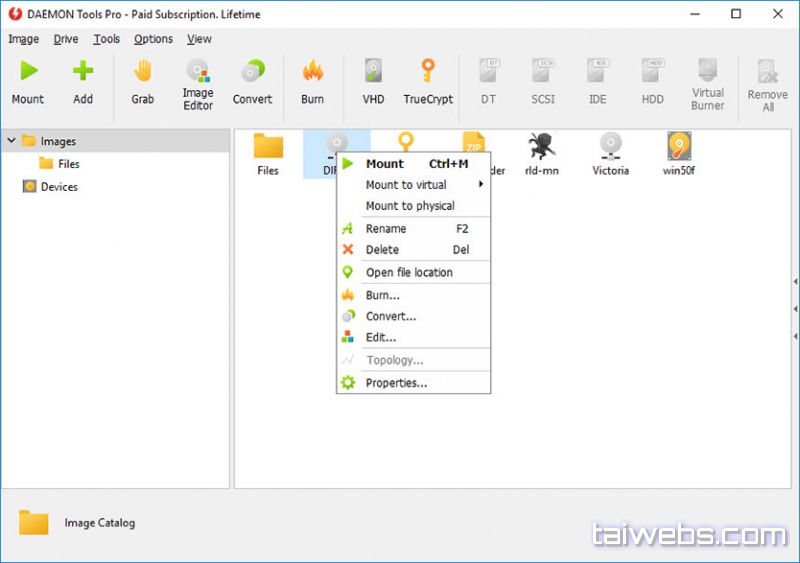Select the win50f image thumbnail

point(679,154)
